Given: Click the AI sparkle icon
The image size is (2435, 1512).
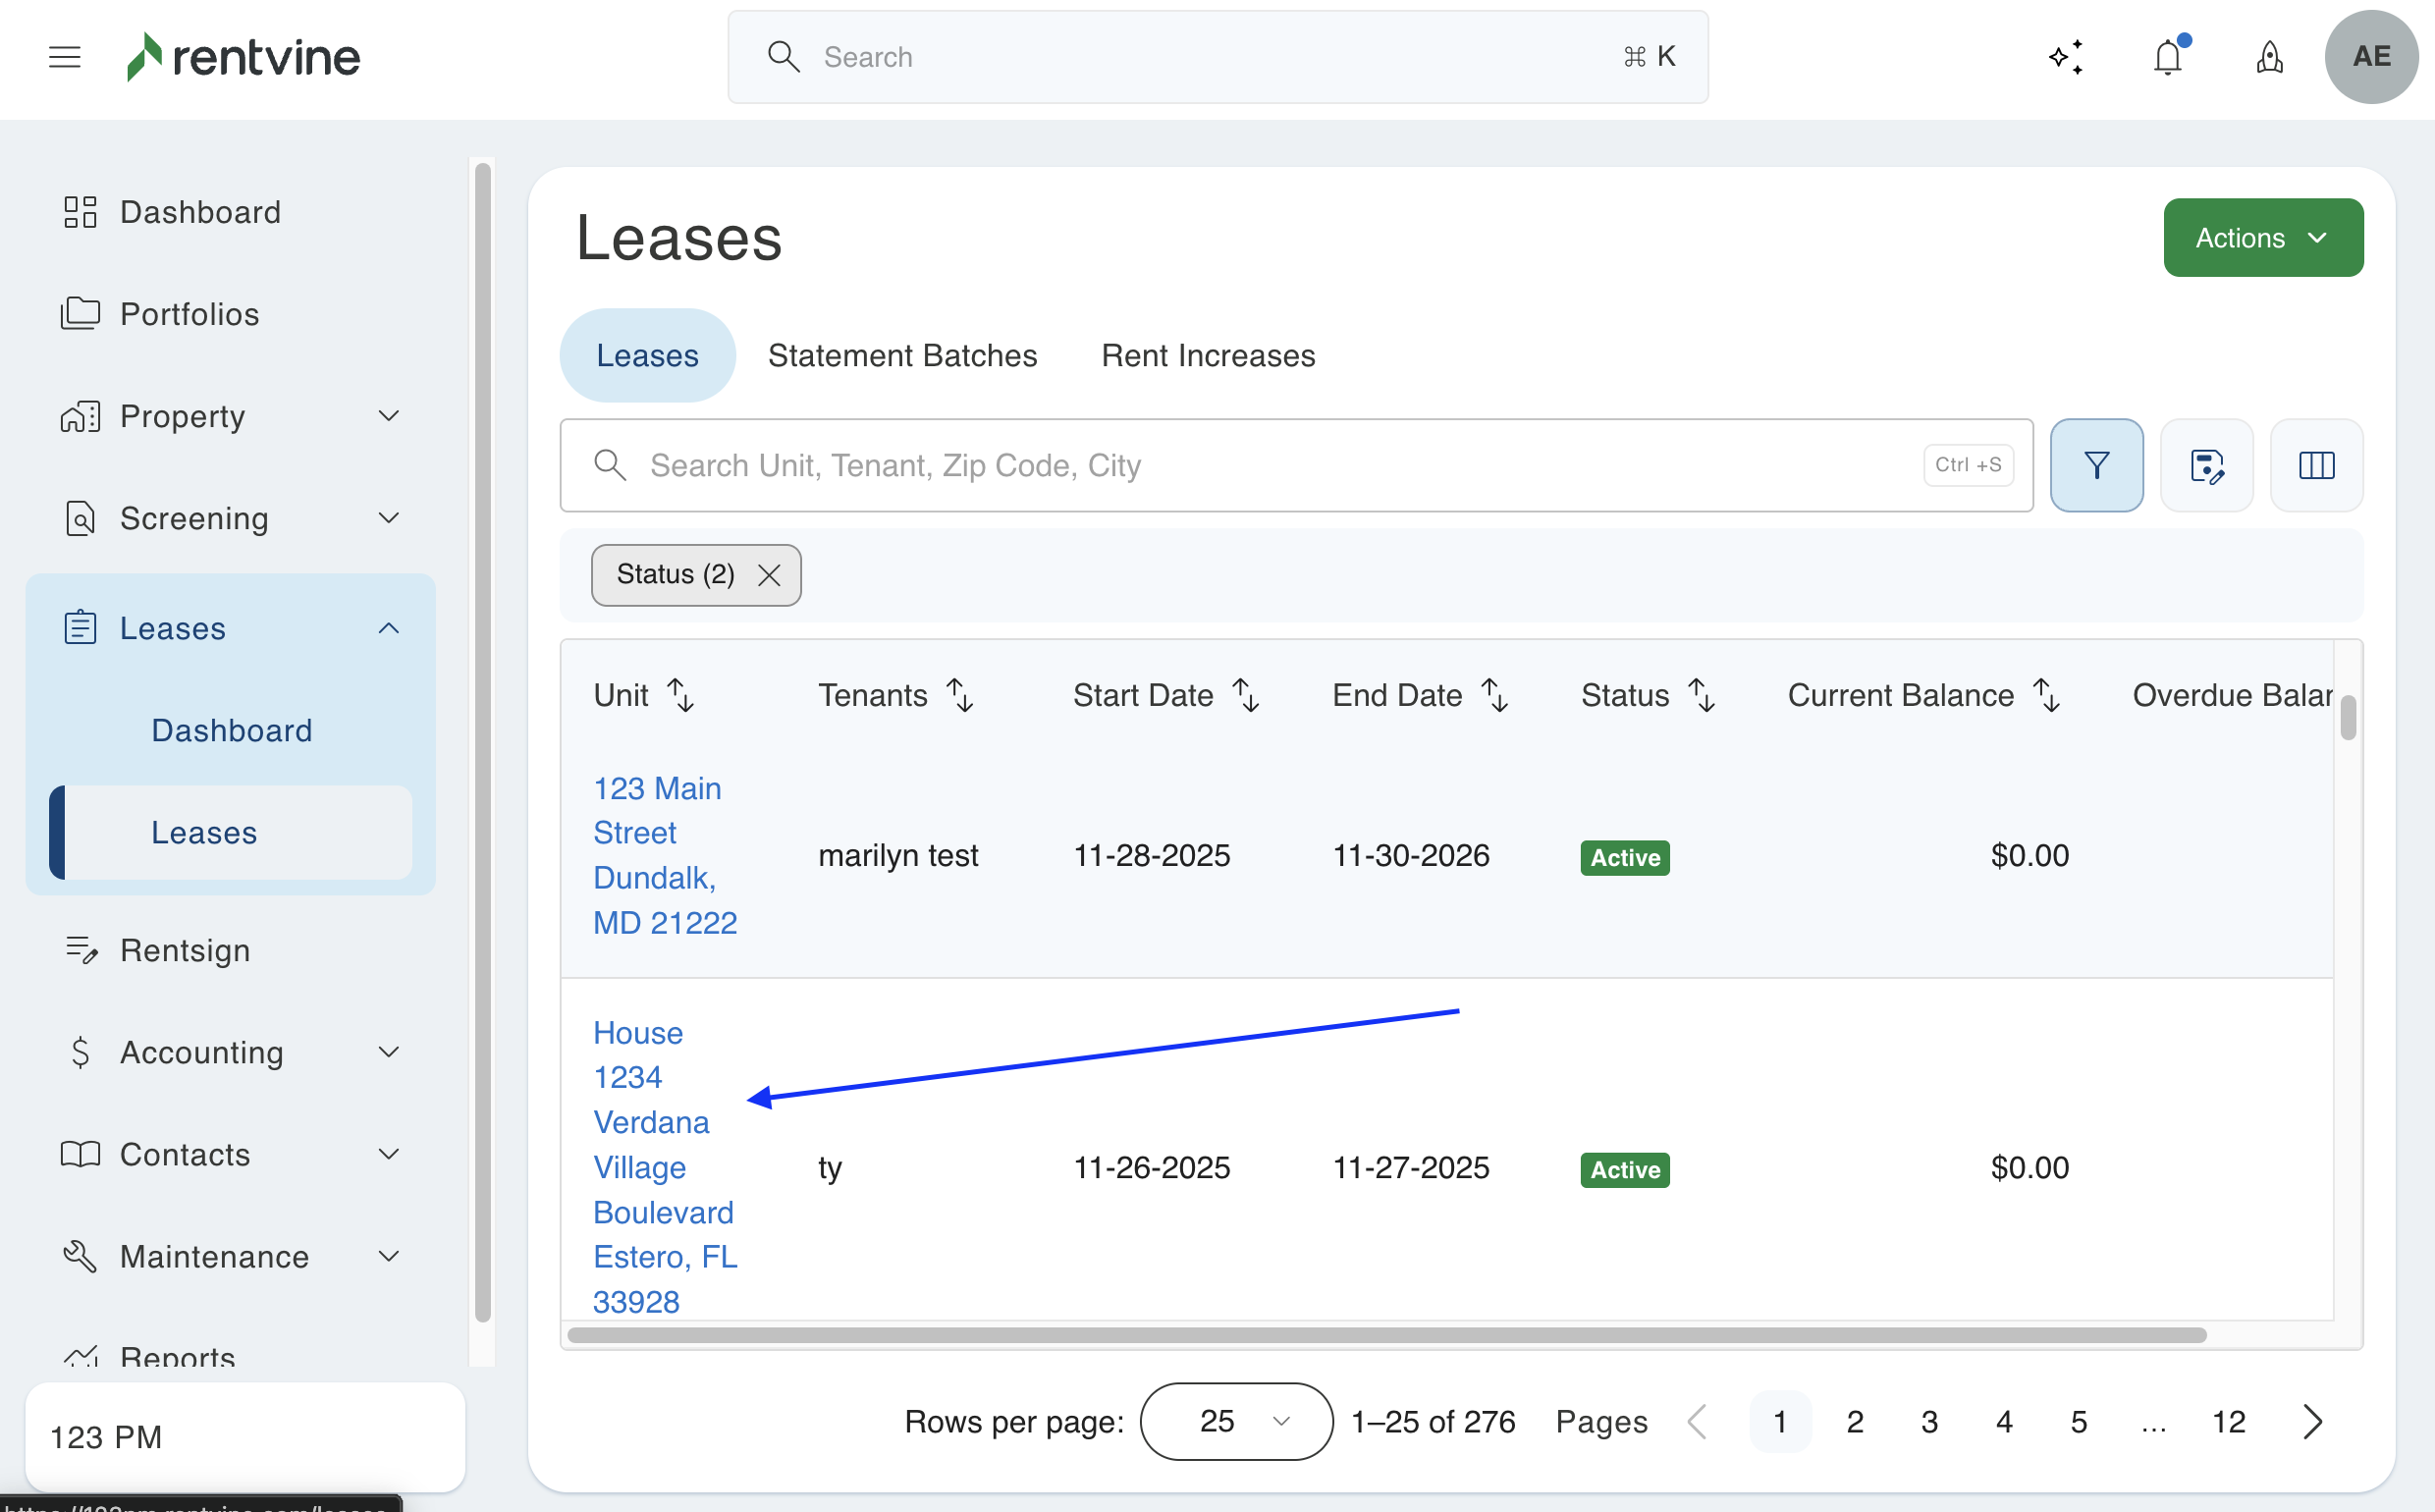Looking at the screenshot, I should click(2066, 57).
